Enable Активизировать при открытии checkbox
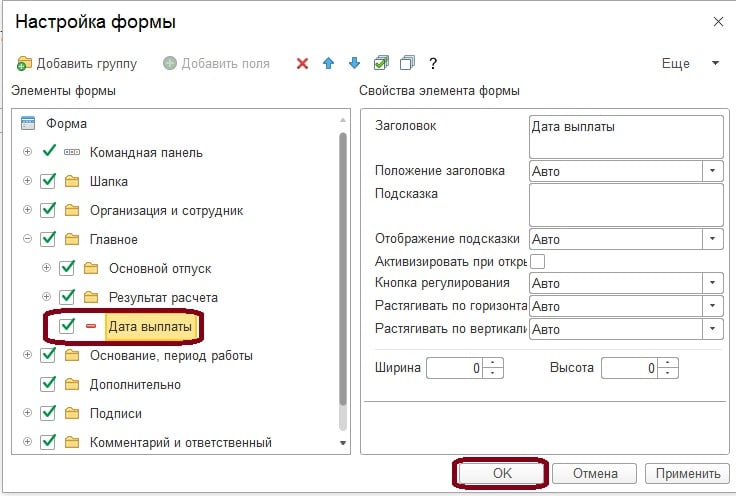This screenshot has height=496, width=736. [x=537, y=261]
